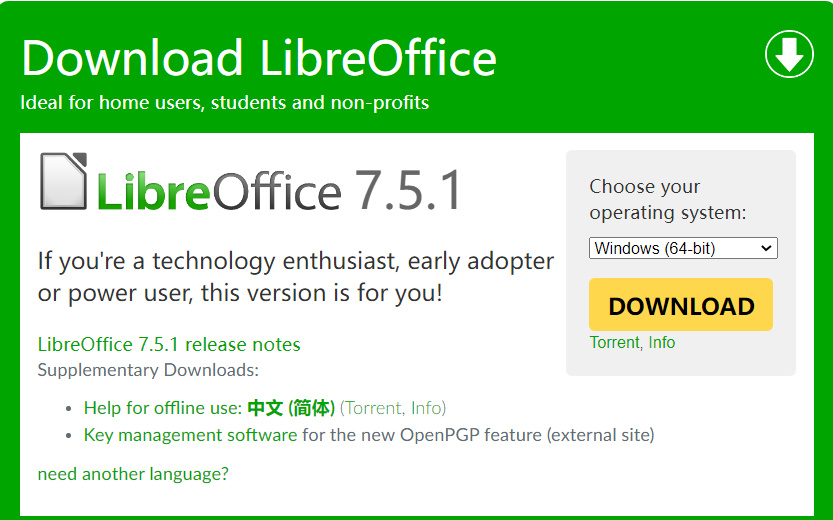Click the Torrent link below DOWNLOAD button
The image size is (833, 520).
[x=614, y=343]
